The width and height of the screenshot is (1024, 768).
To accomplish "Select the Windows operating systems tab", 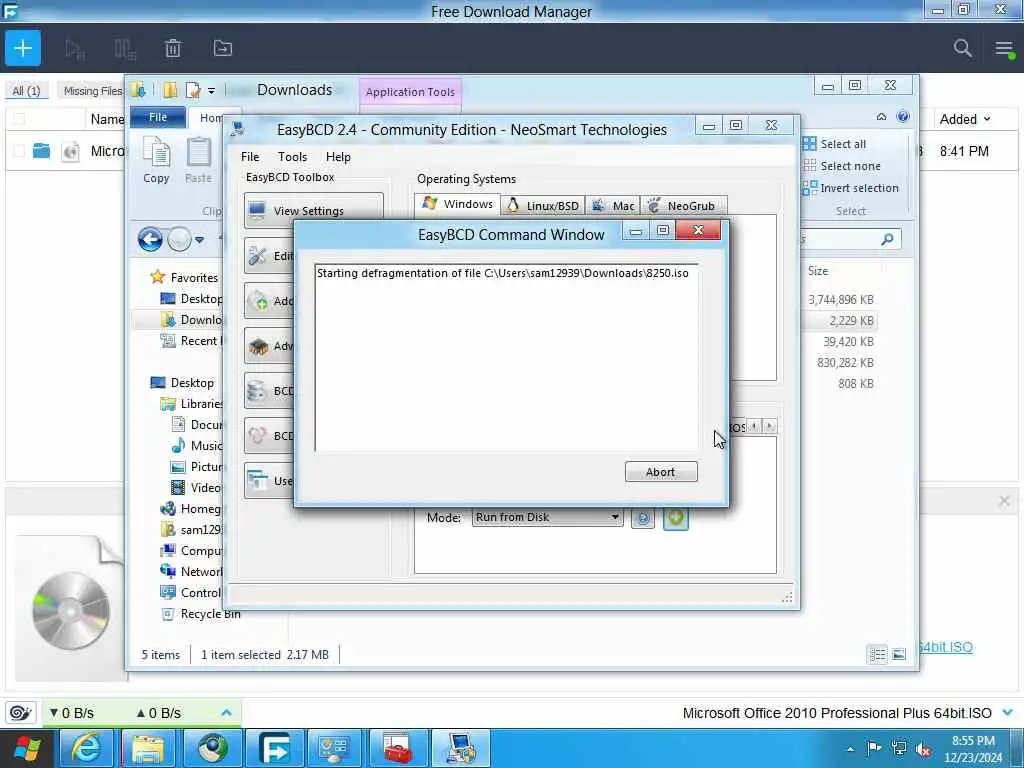I will tap(457, 204).
